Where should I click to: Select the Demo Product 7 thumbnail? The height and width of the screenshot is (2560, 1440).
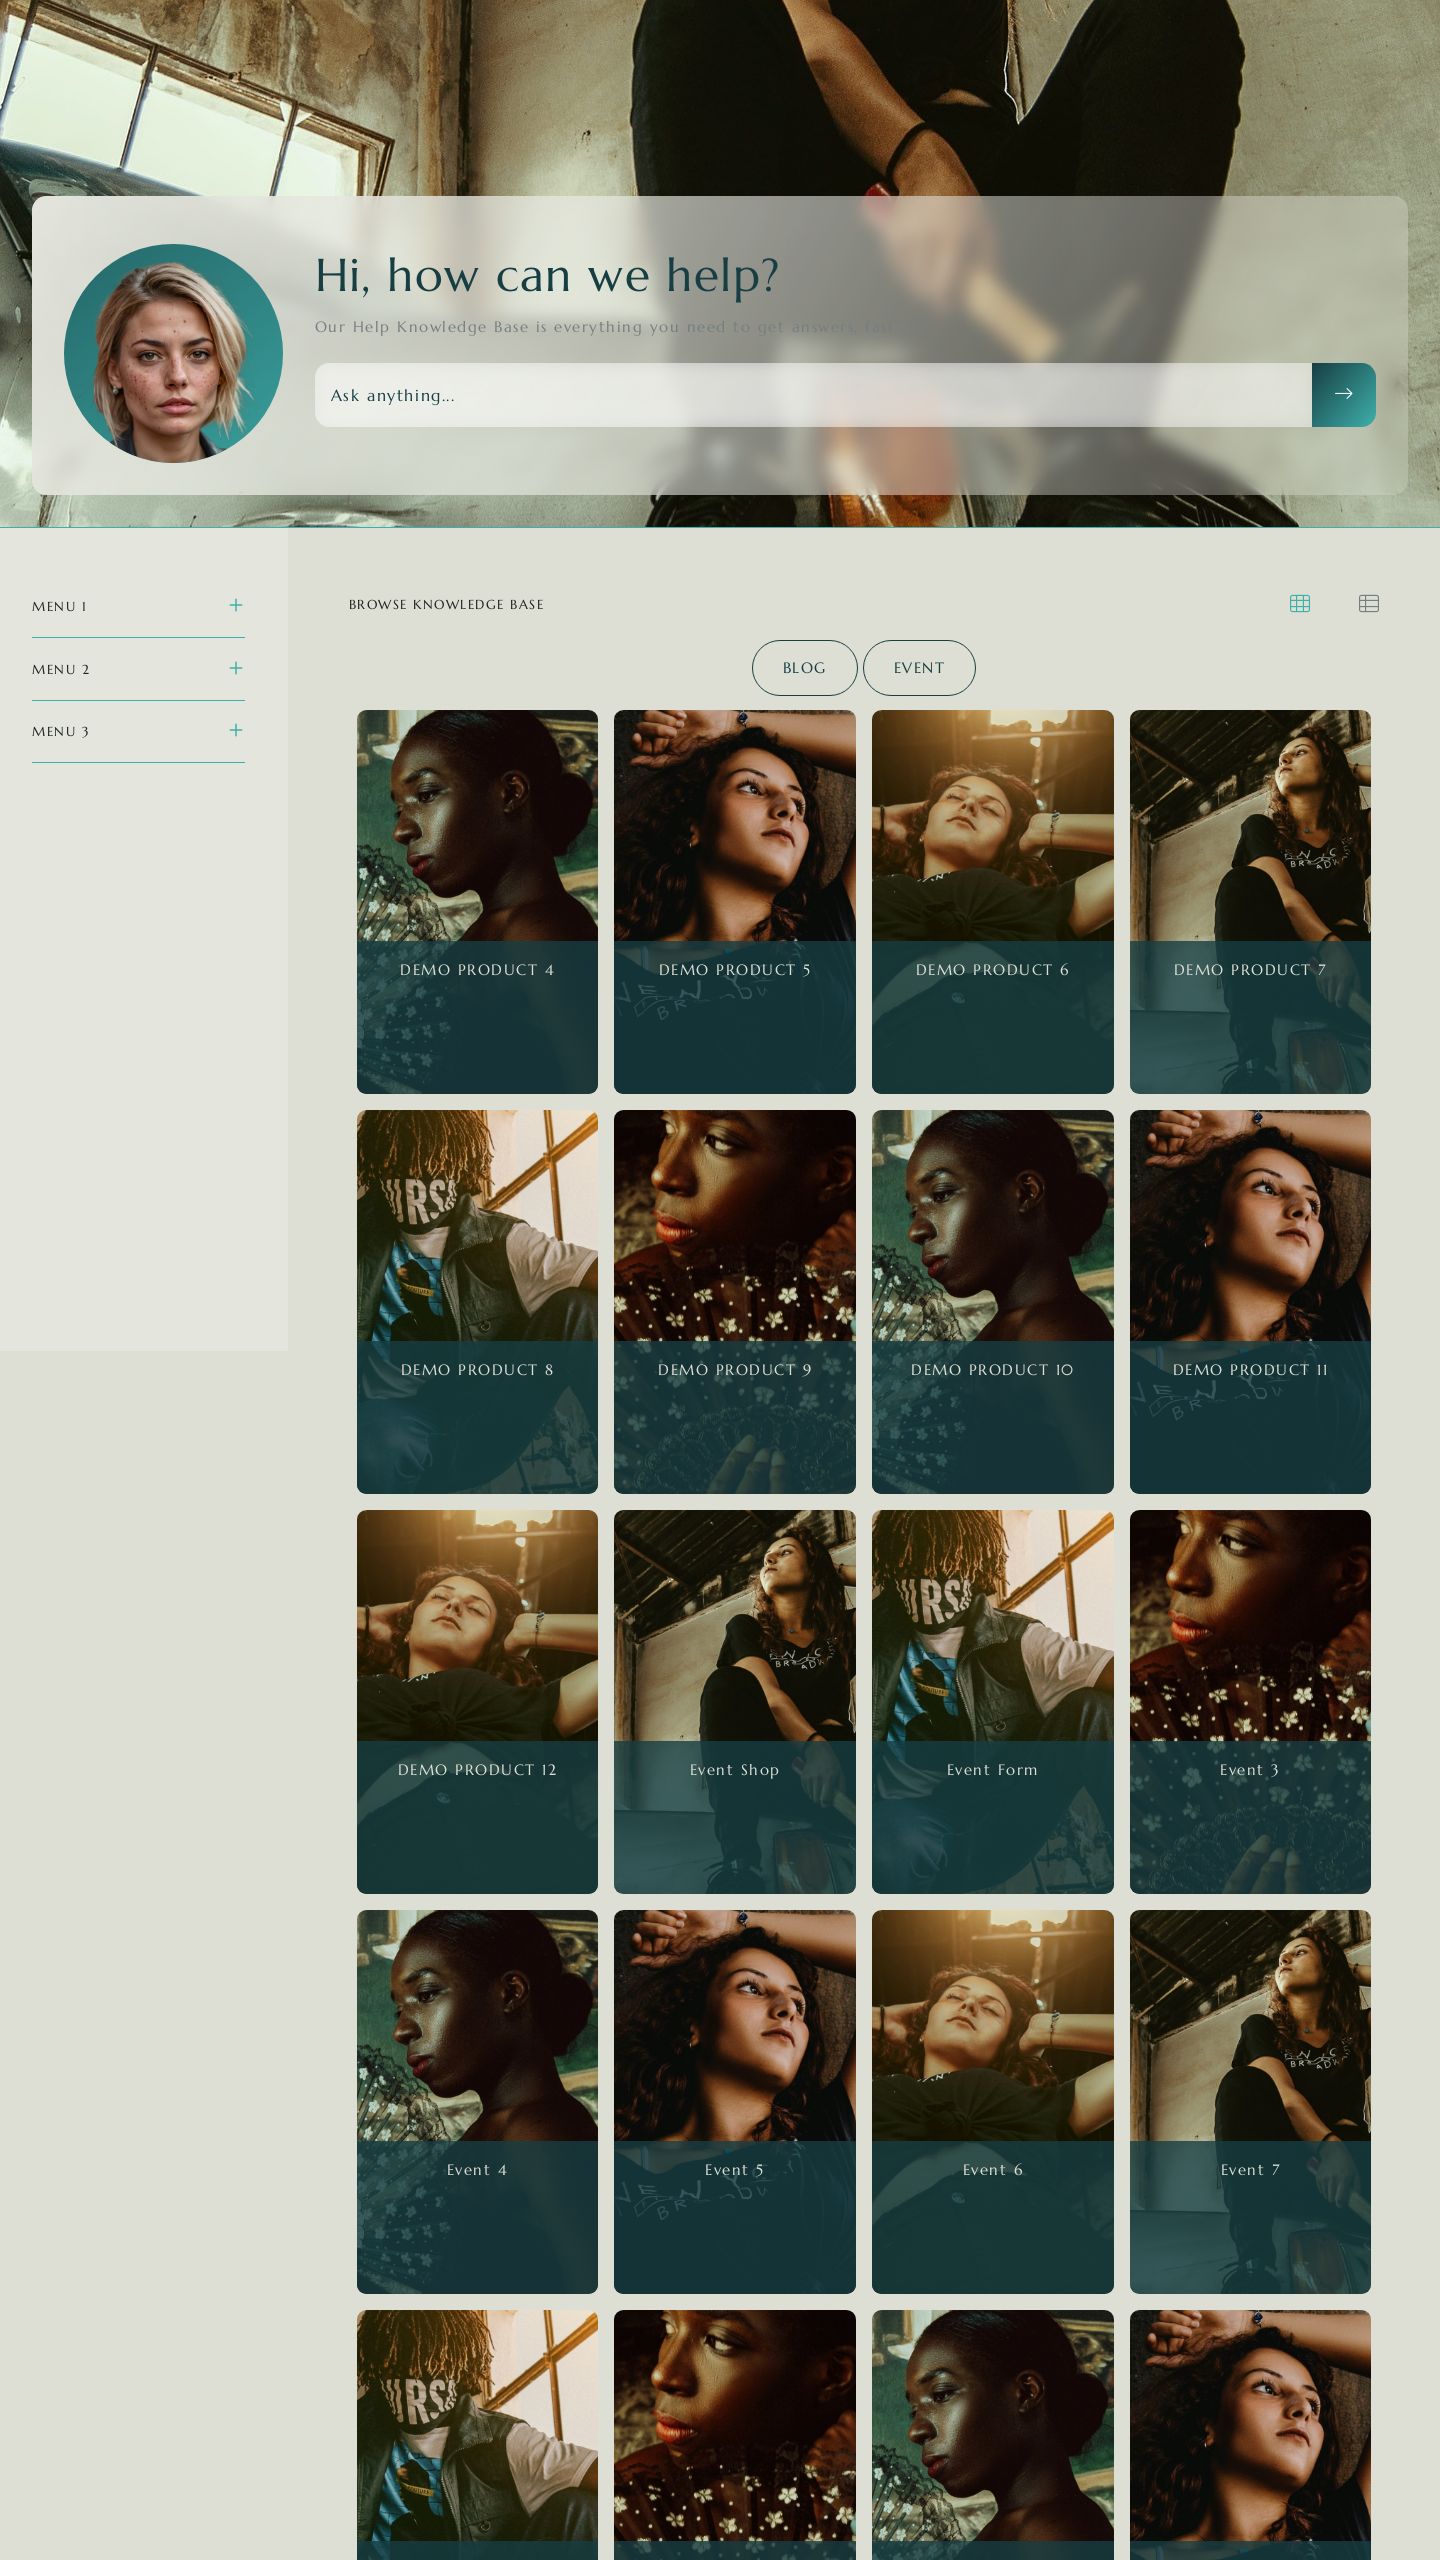point(1249,825)
